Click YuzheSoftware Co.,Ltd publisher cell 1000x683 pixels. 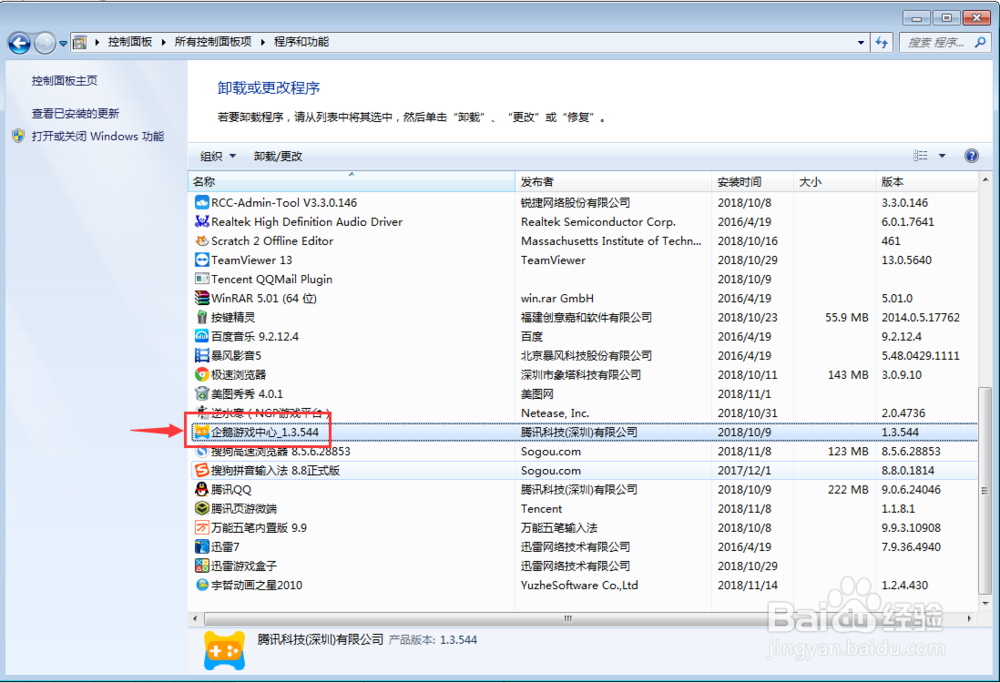click(579, 585)
